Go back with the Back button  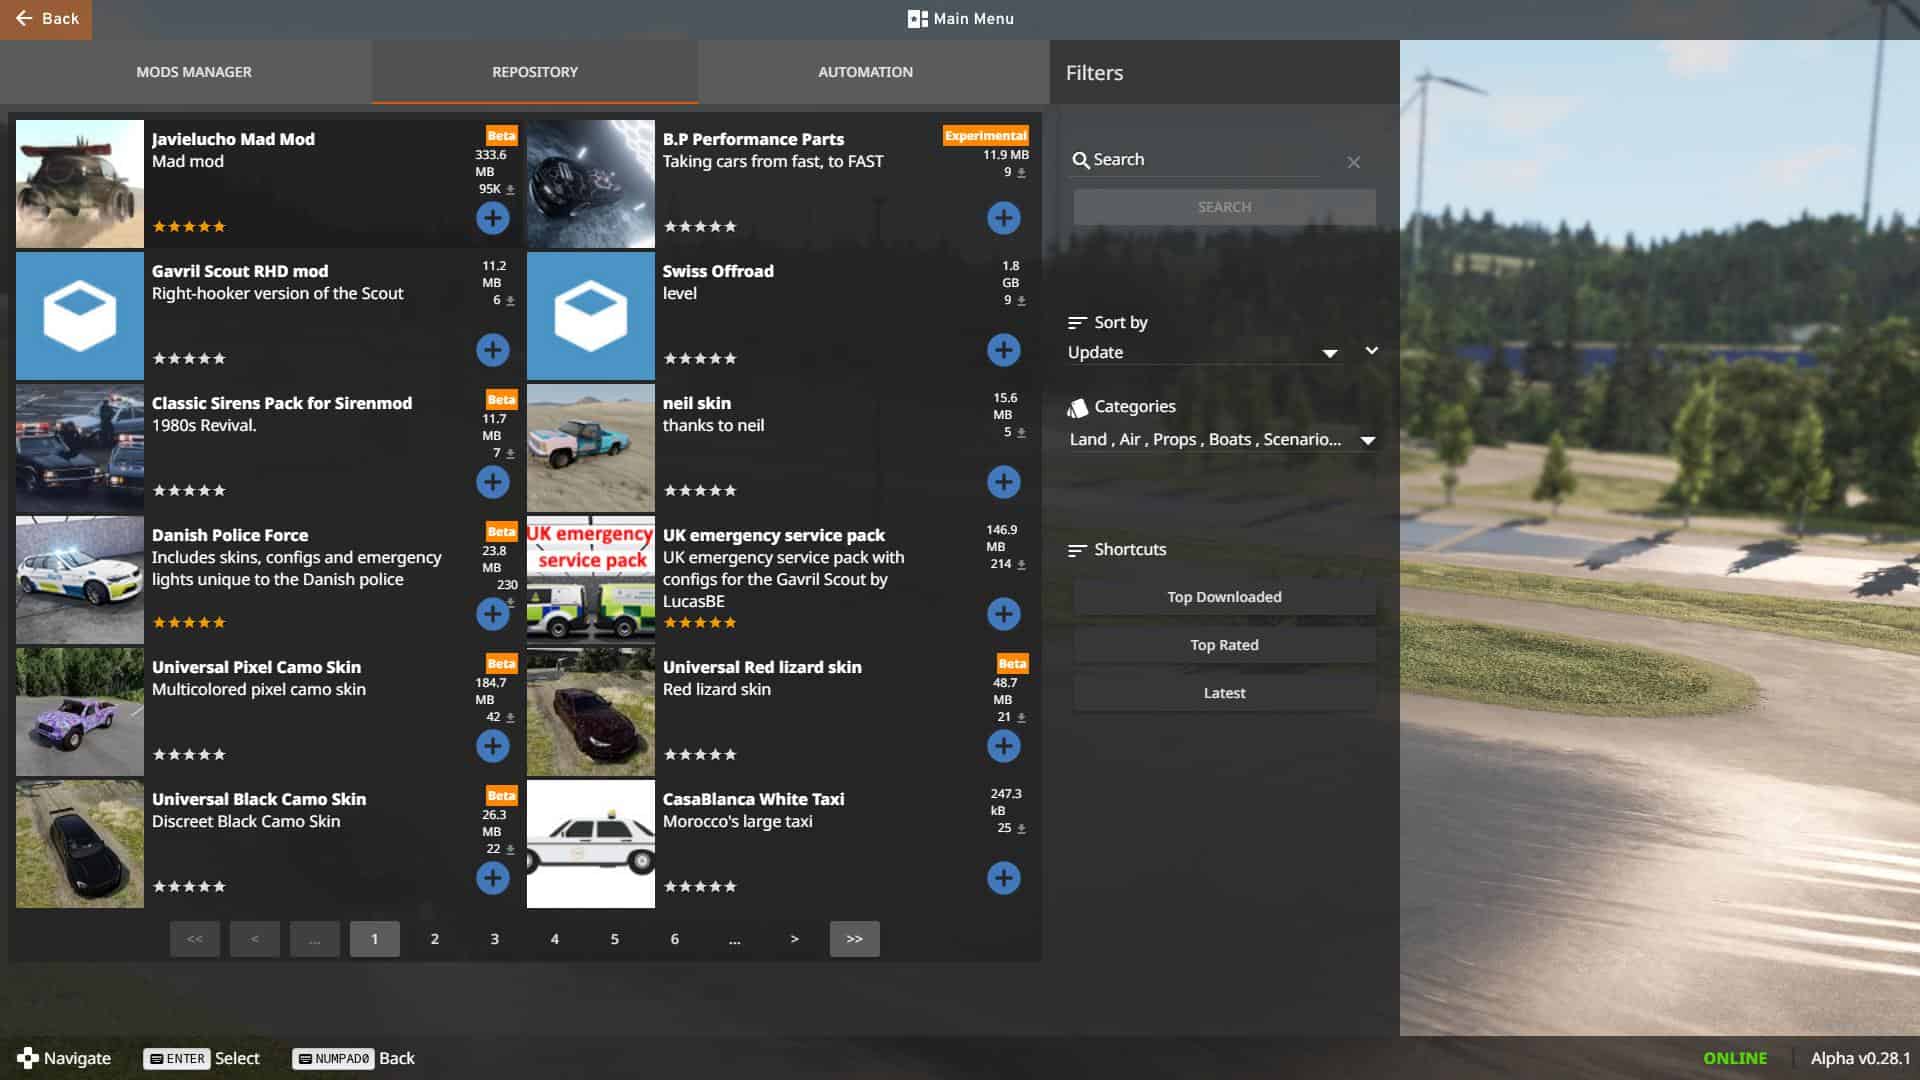point(46,19)
